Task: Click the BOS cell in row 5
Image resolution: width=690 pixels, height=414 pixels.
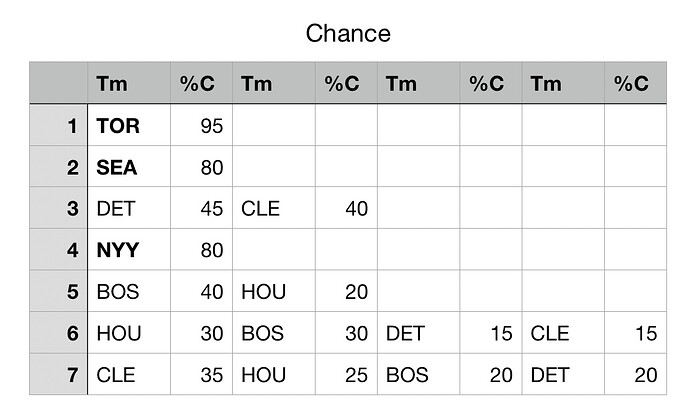Action: click(129, 291)
